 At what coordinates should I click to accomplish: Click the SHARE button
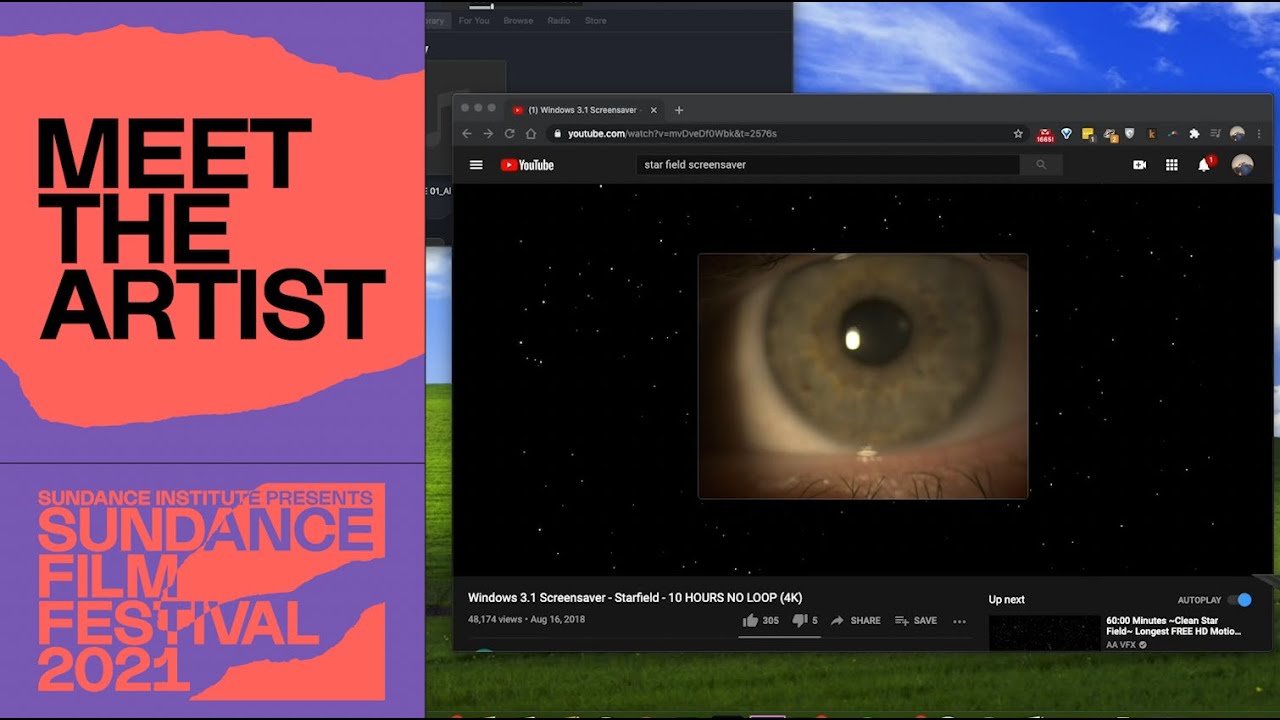(x=855, y=621)
